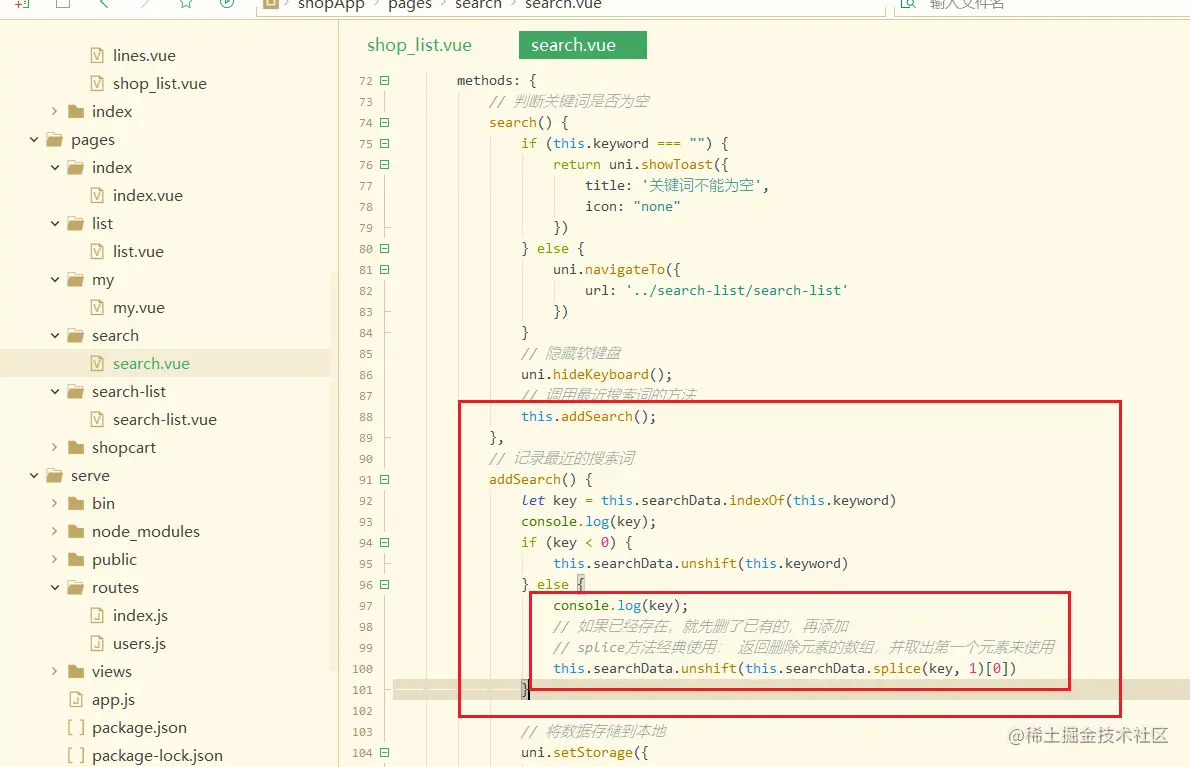Collapse the fold marker on line 104
This screenshot has width=1190, height=767.
click(x=385, y=753)
